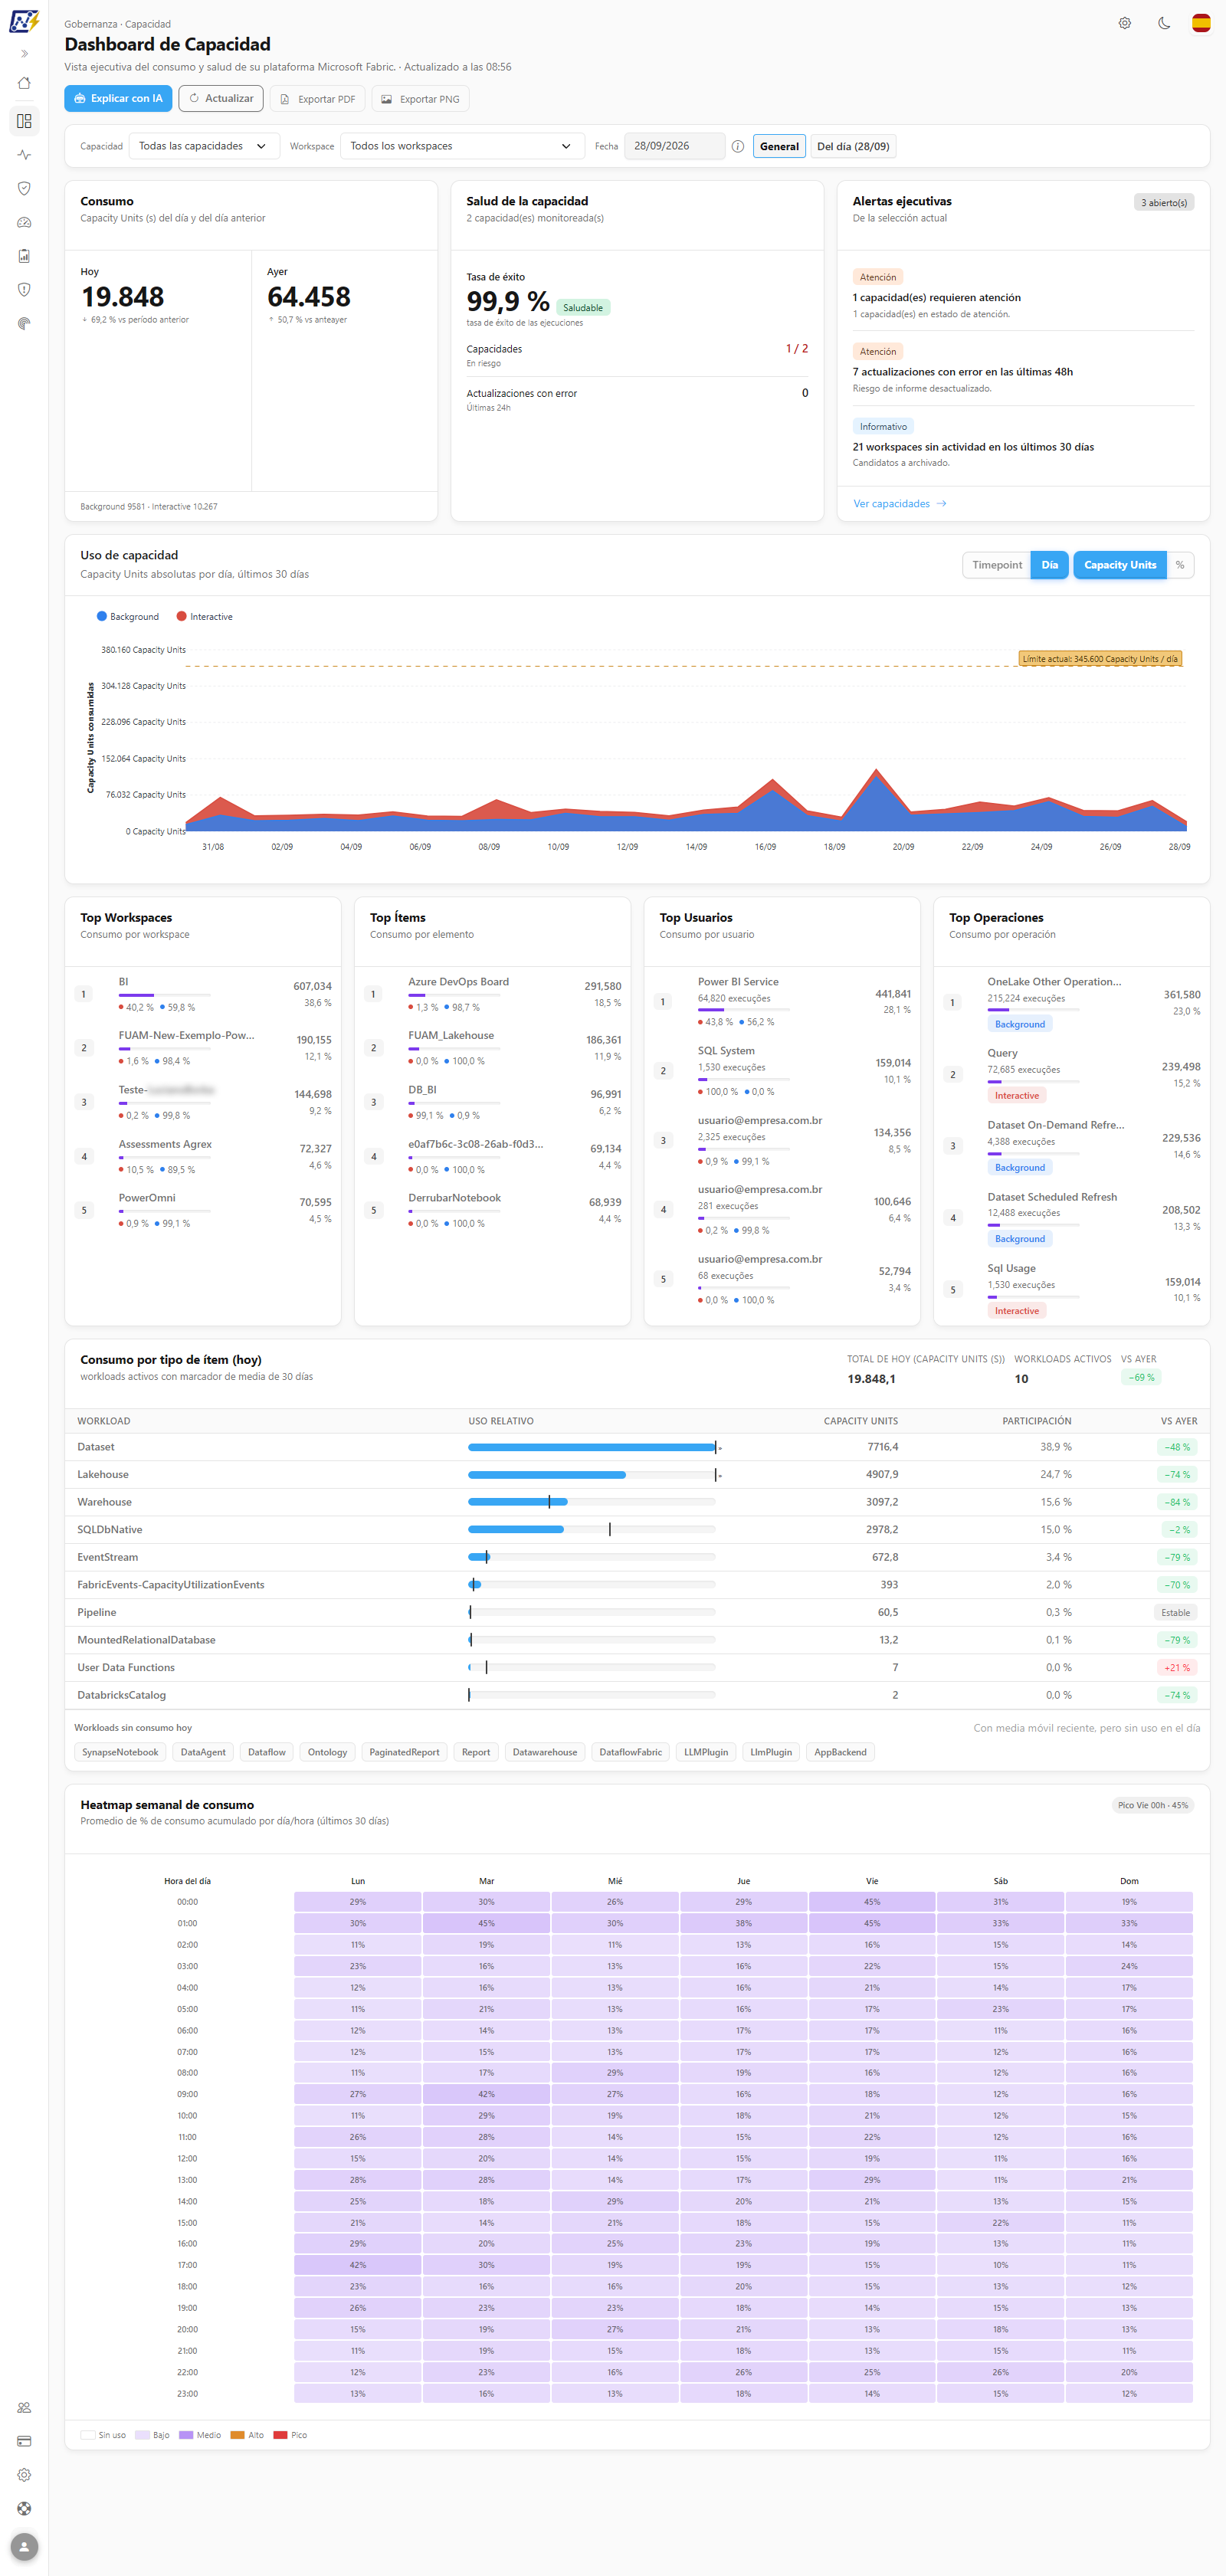Screen dimensions: 1226x2576
Task: Toggle Background series in chart legend
Action: [x=128, y=617]
